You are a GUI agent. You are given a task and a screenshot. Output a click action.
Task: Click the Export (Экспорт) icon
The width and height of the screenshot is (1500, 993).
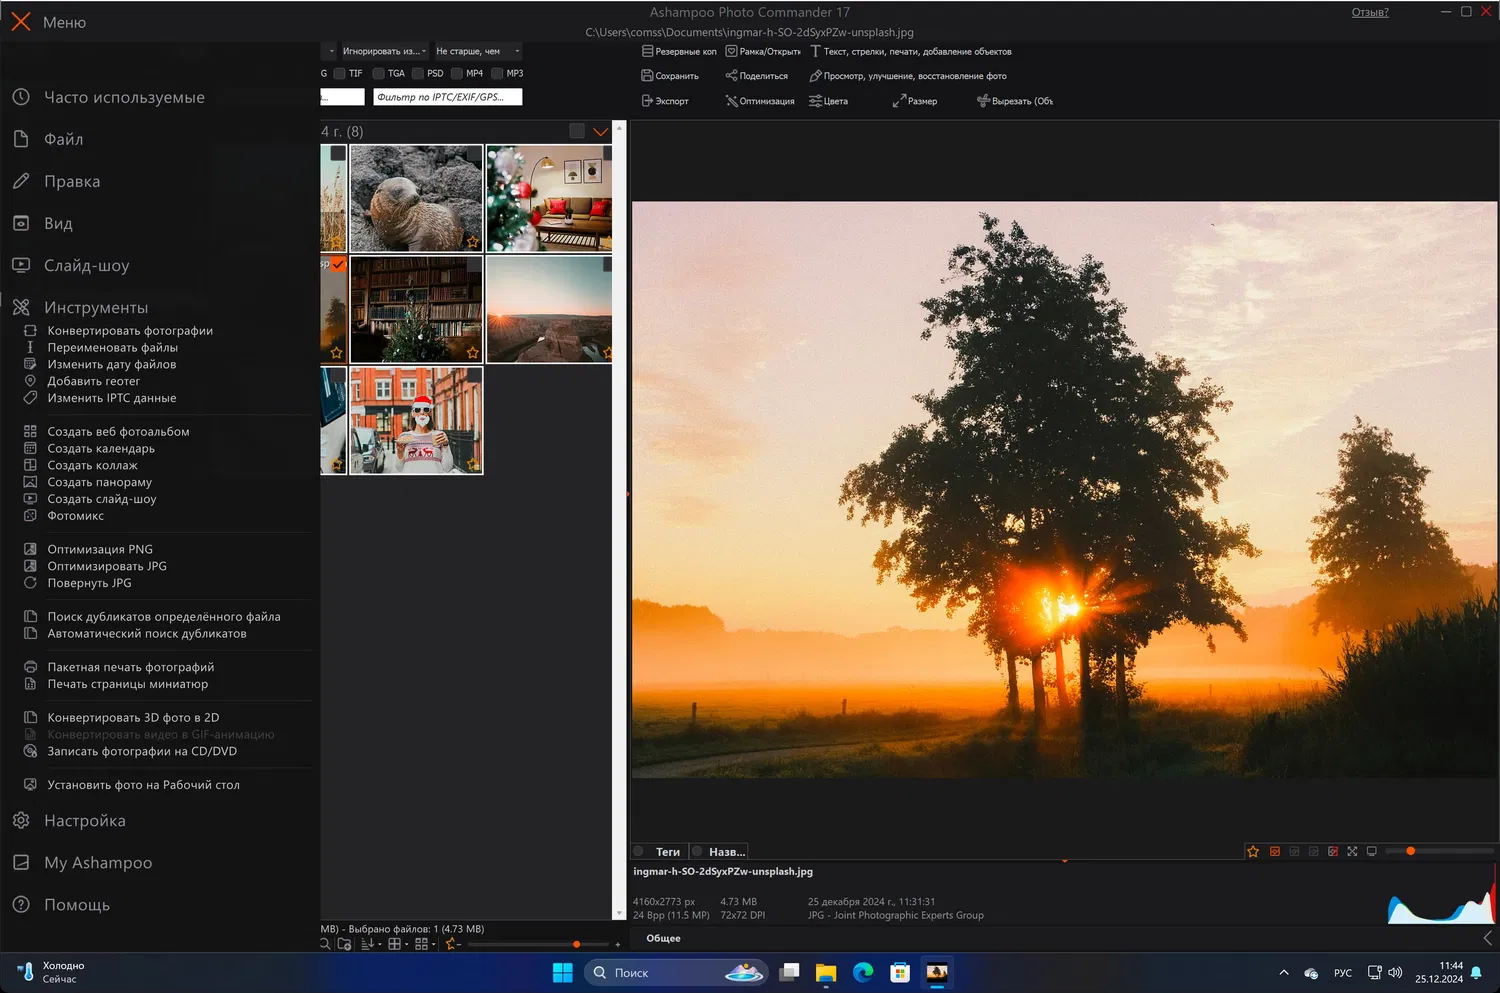tap(647, 101)
